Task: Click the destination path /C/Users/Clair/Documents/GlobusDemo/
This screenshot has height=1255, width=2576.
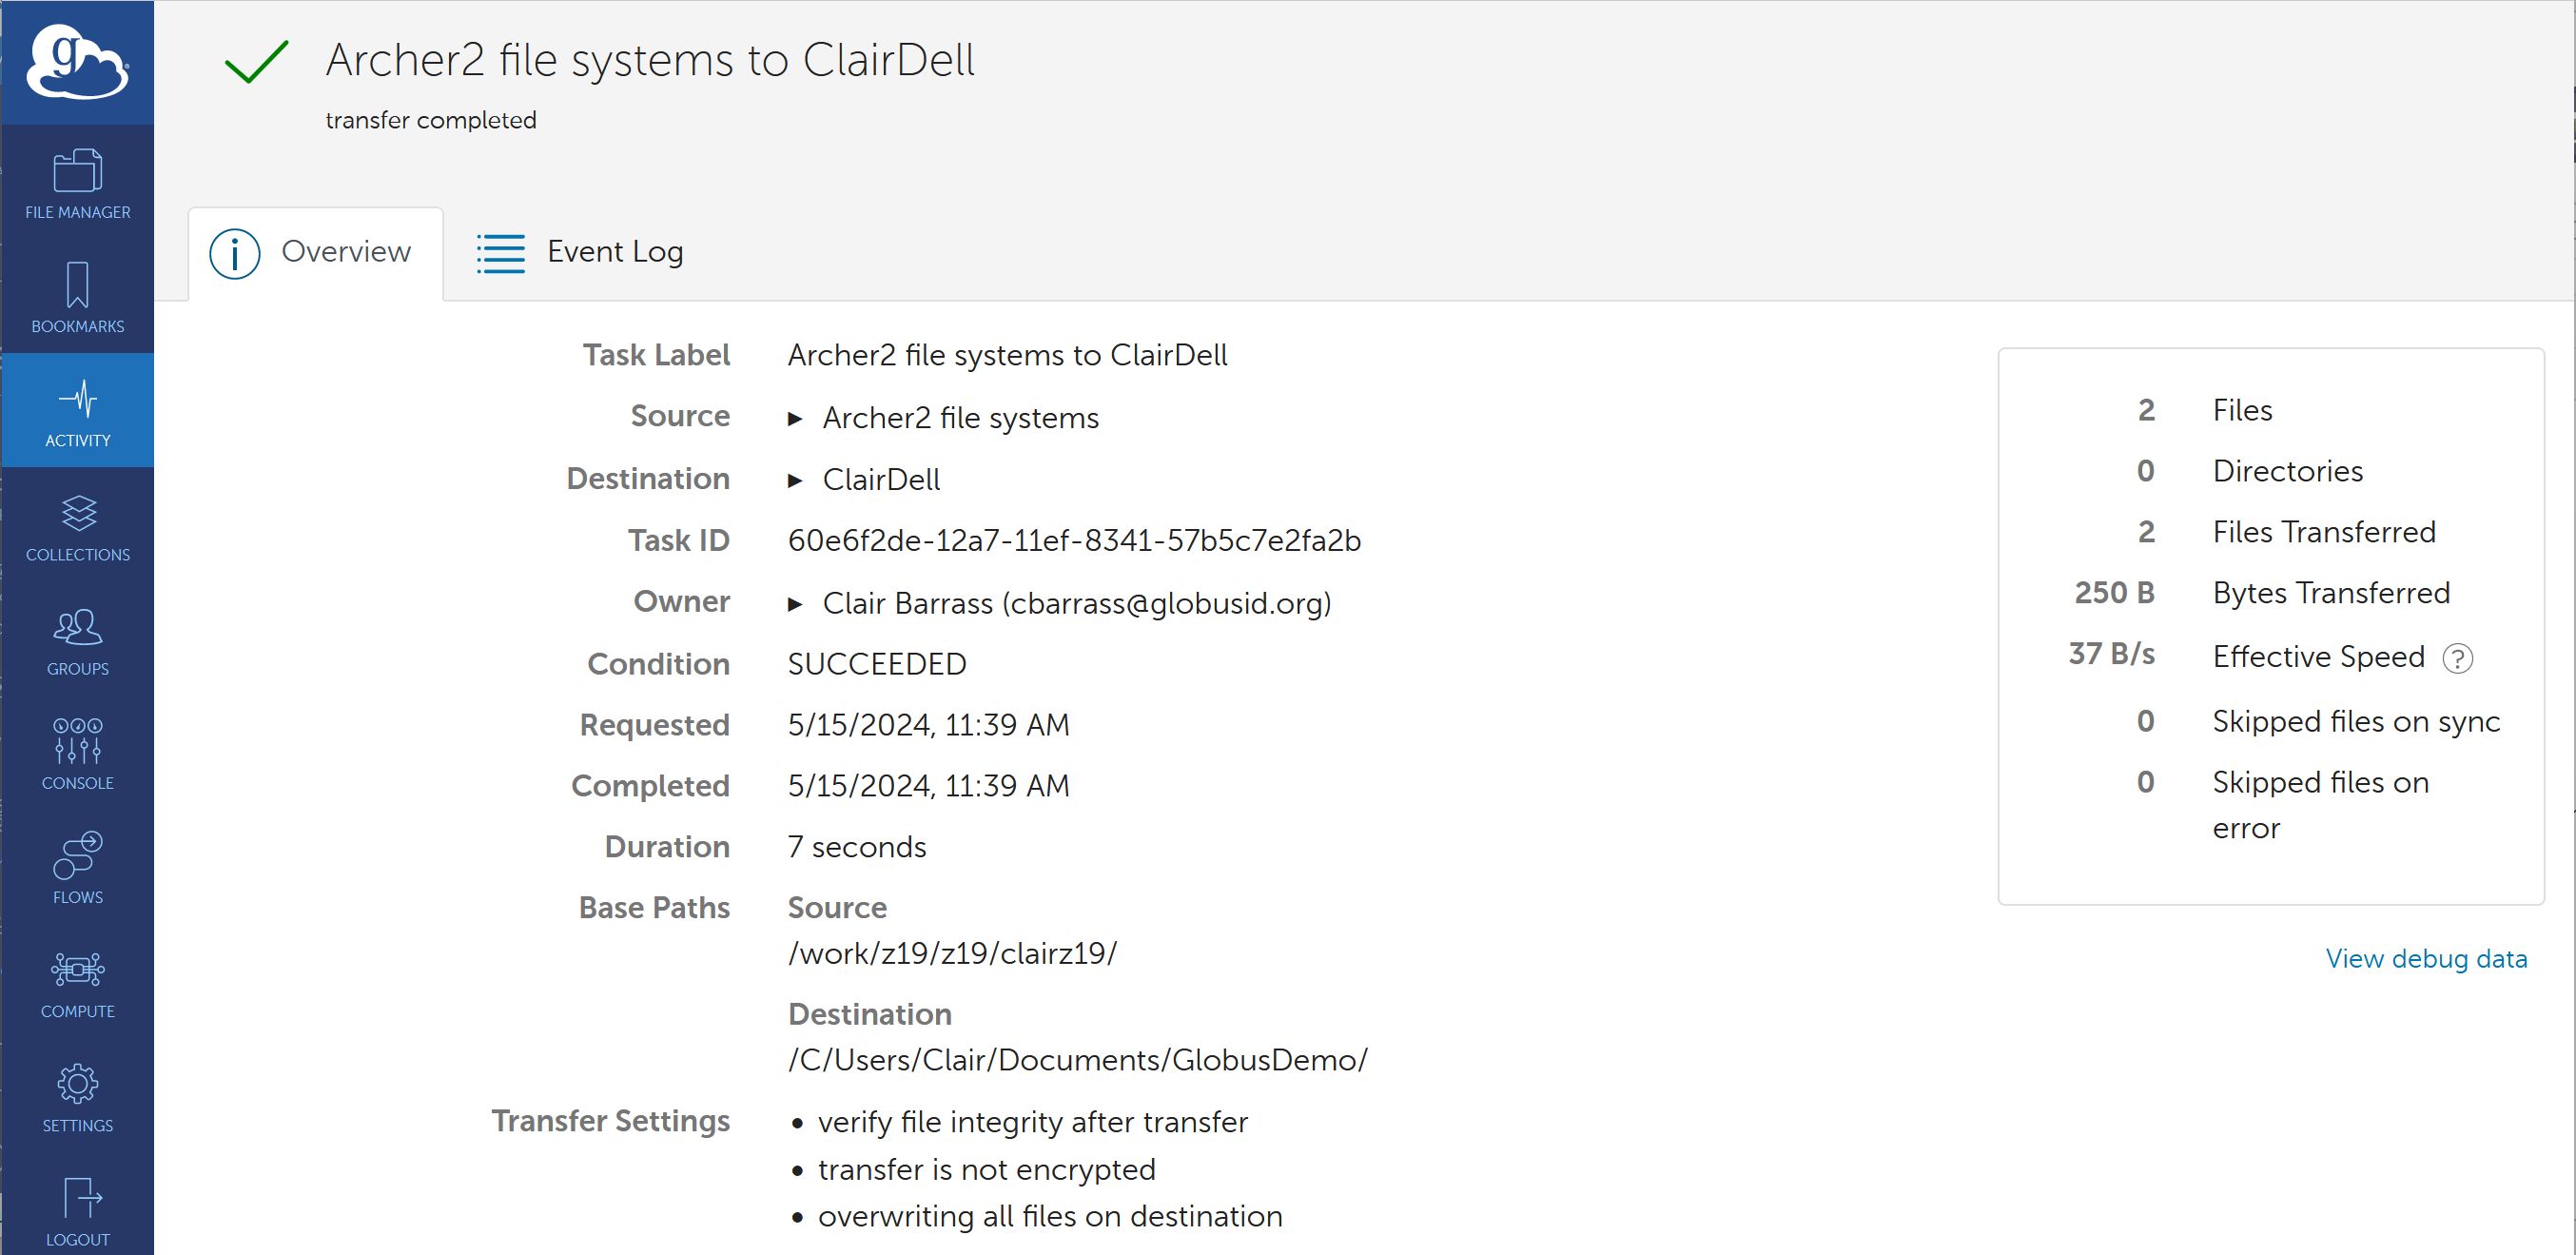Action: click(x=1077, y=1060)
